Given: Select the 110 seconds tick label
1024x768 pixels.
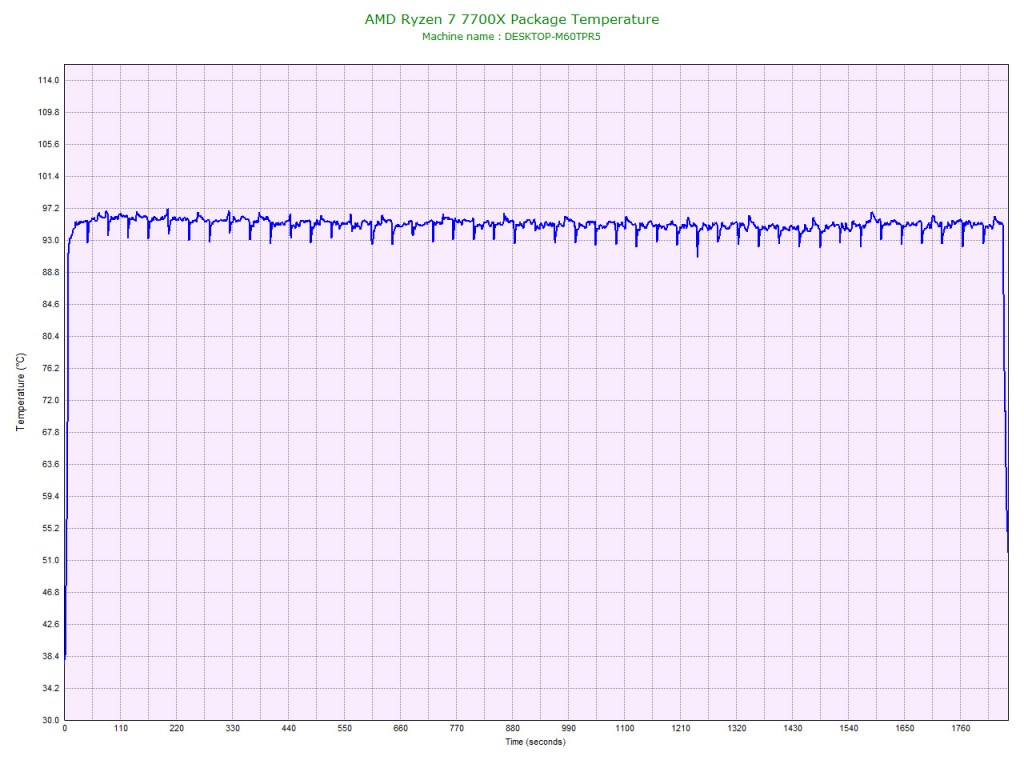Looking at the screenshot, I should coord(120,729).
